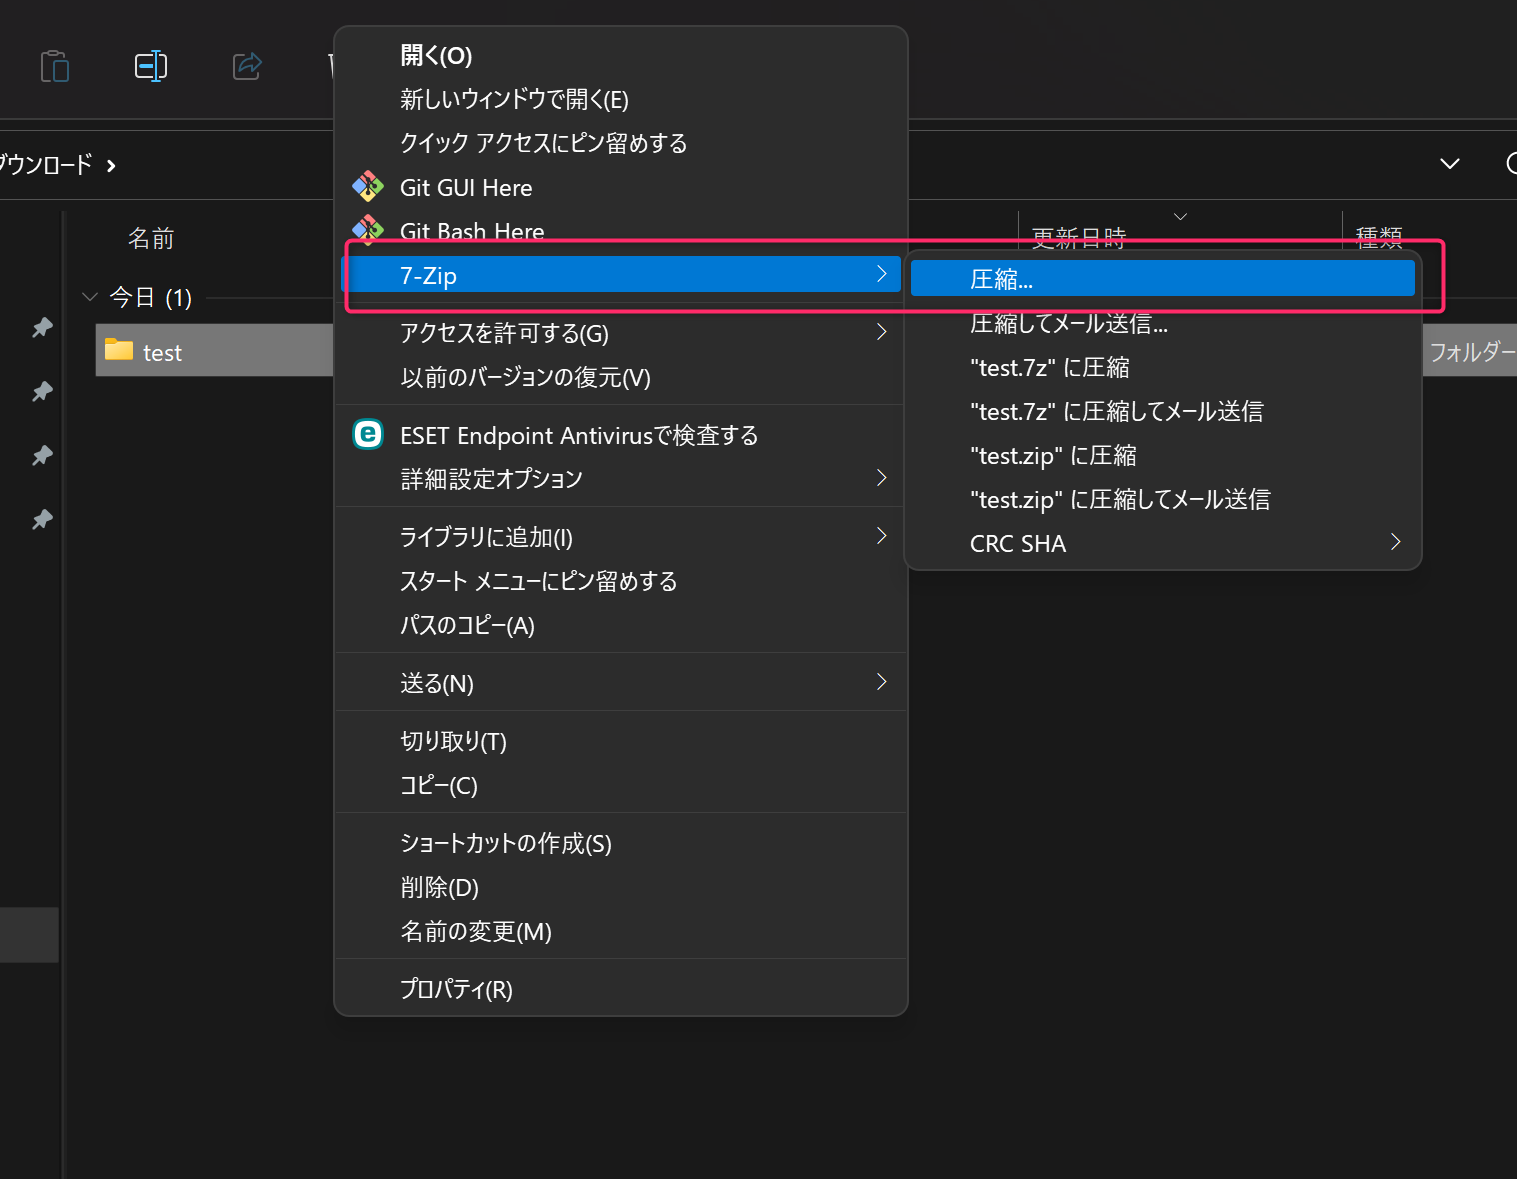
Task: Click the Git GUI Here icon
Action: pos(368,187)
